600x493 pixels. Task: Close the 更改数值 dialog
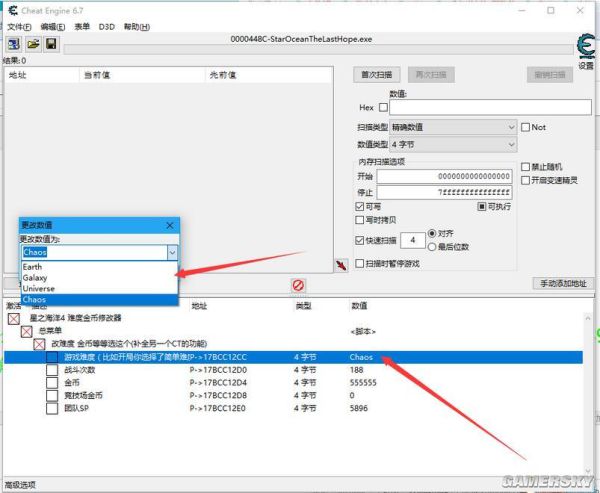(x=170, y=225)
